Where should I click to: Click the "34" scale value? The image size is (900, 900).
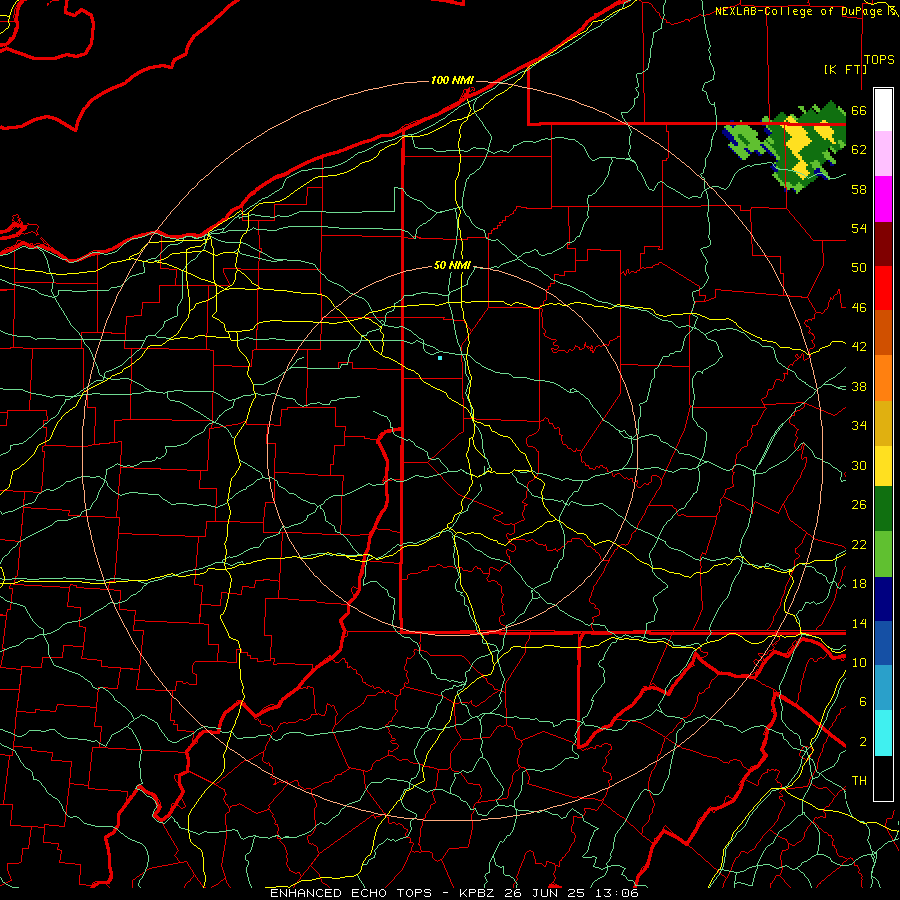coord(859,425)
